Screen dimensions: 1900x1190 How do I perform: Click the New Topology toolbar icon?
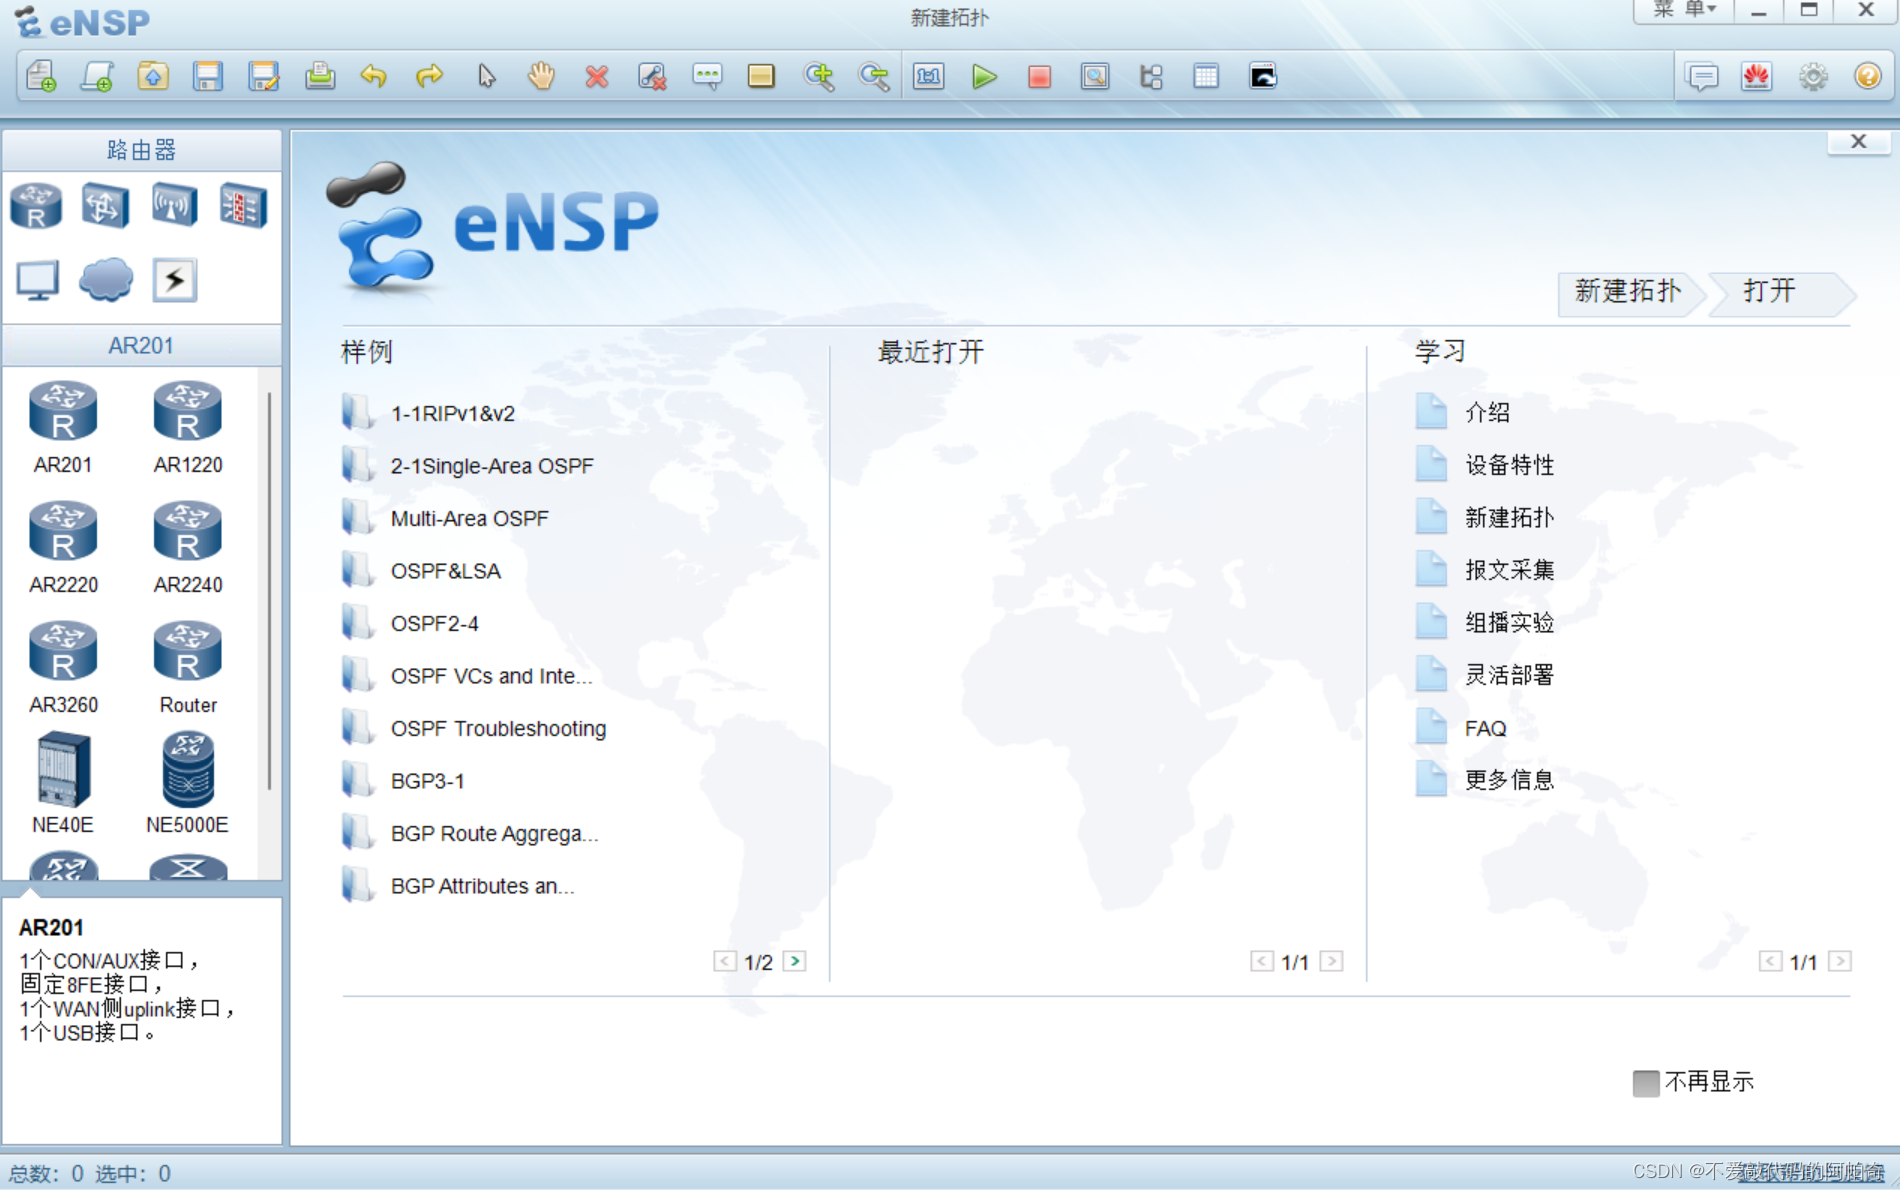pos(42,76)
